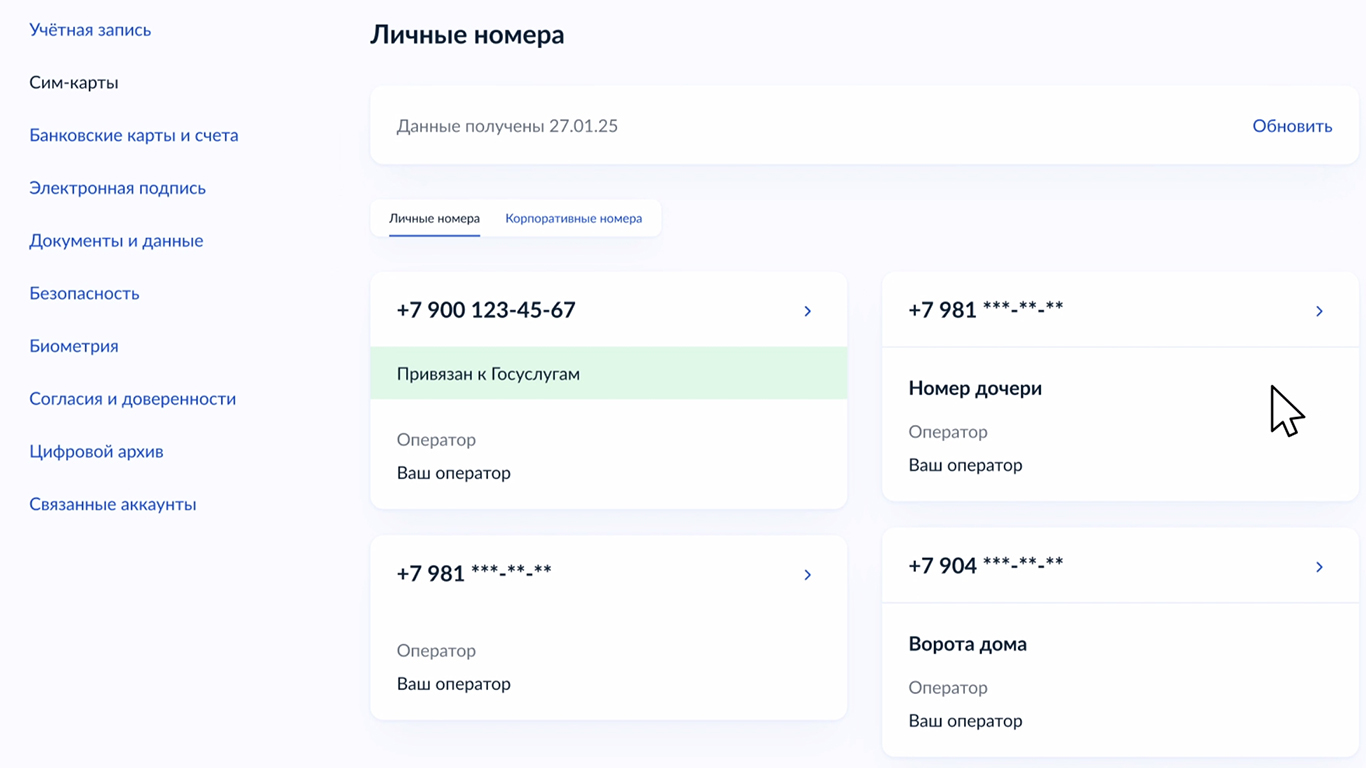Navigate to Цифровой архив
Viewport: 1366px width, 768px height.
(96, 452)
